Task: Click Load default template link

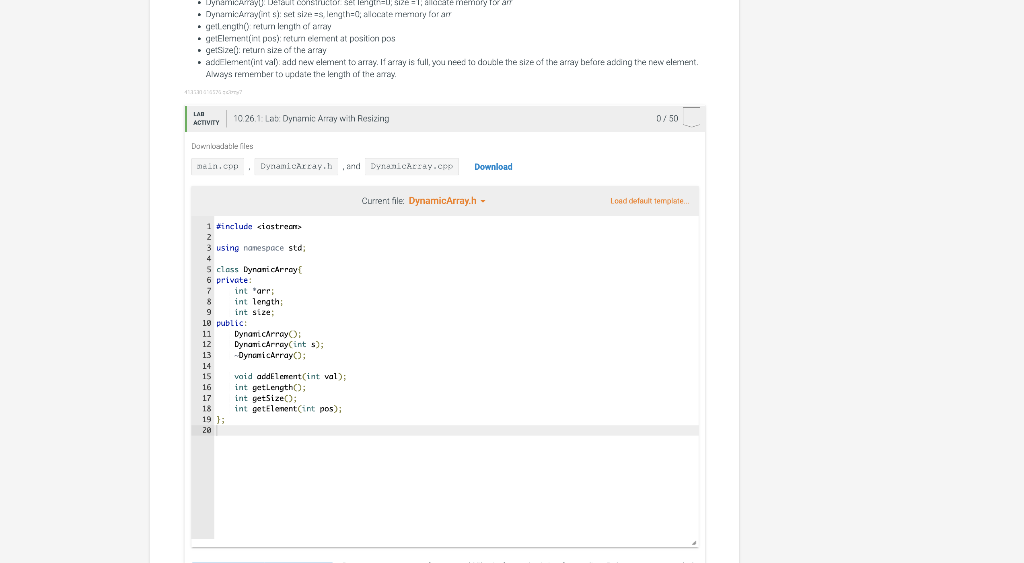Action: (649, 201)
